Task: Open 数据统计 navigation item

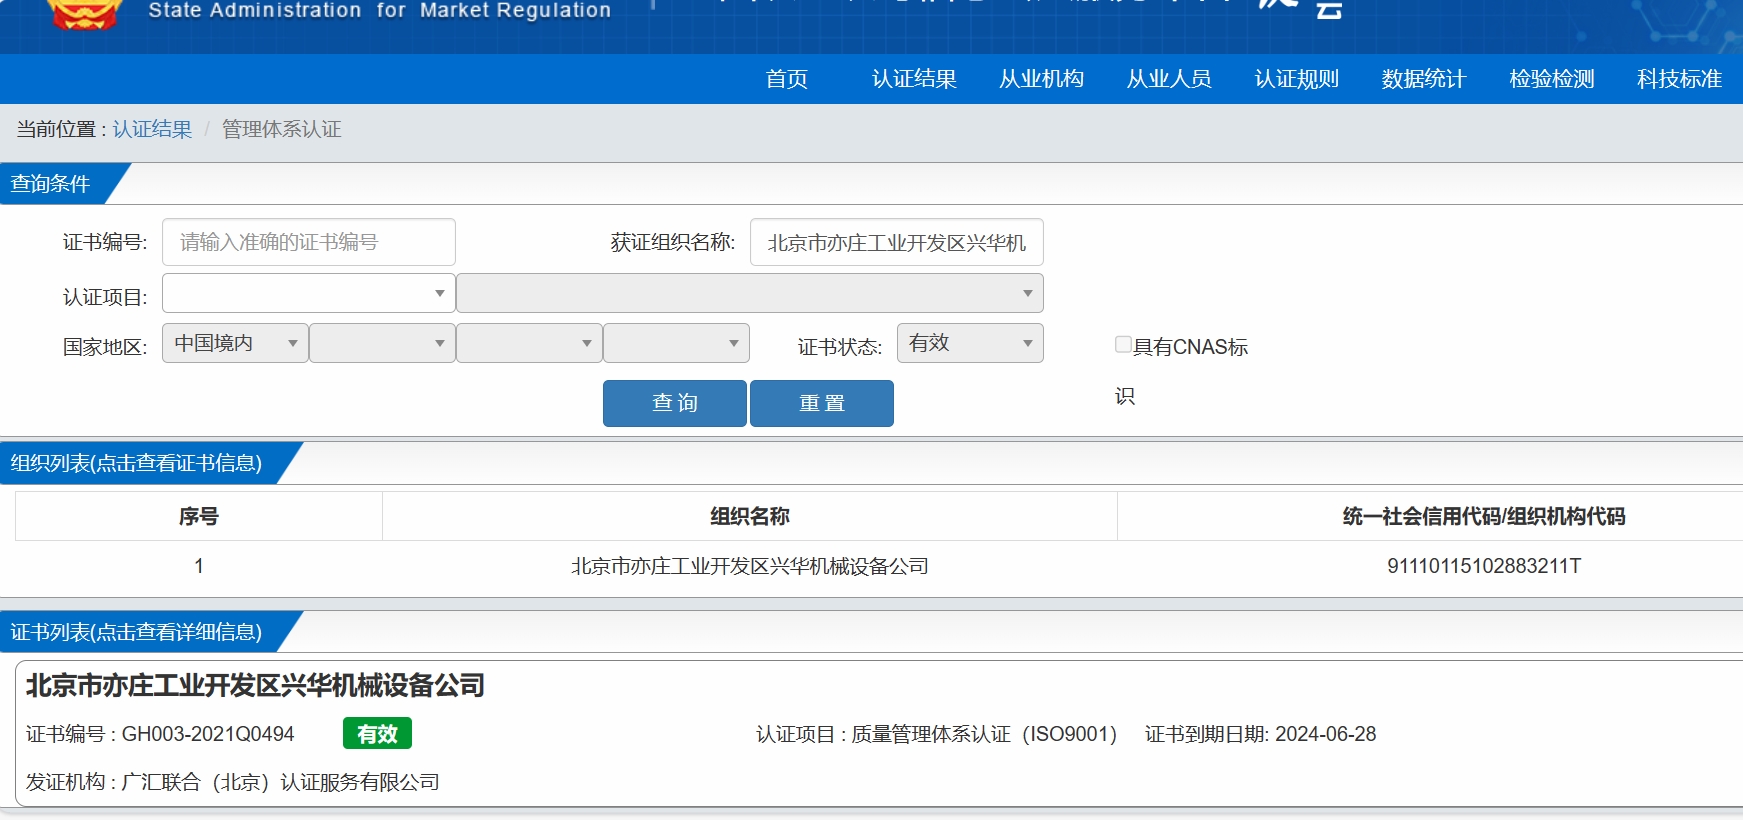Action: [x=1424, y=79]
